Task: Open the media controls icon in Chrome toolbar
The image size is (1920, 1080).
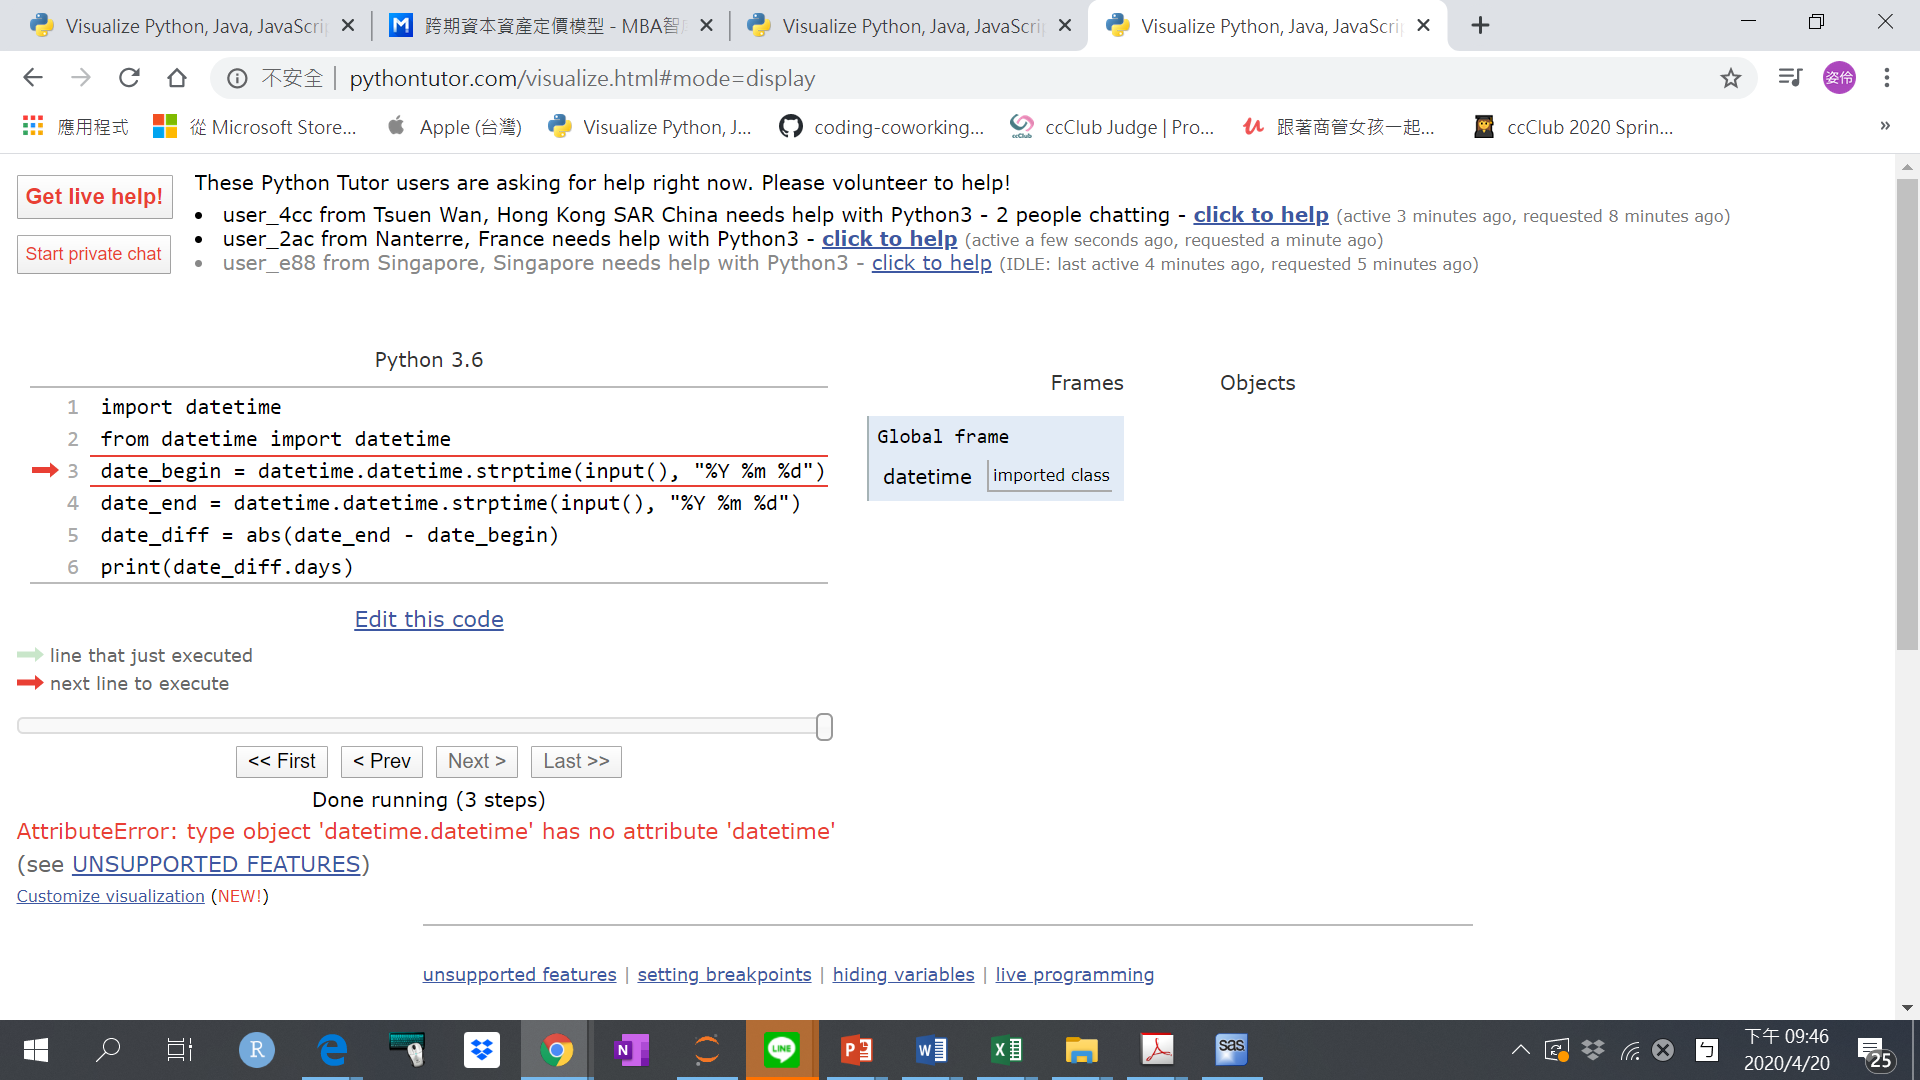Action: coord(1789,78)
